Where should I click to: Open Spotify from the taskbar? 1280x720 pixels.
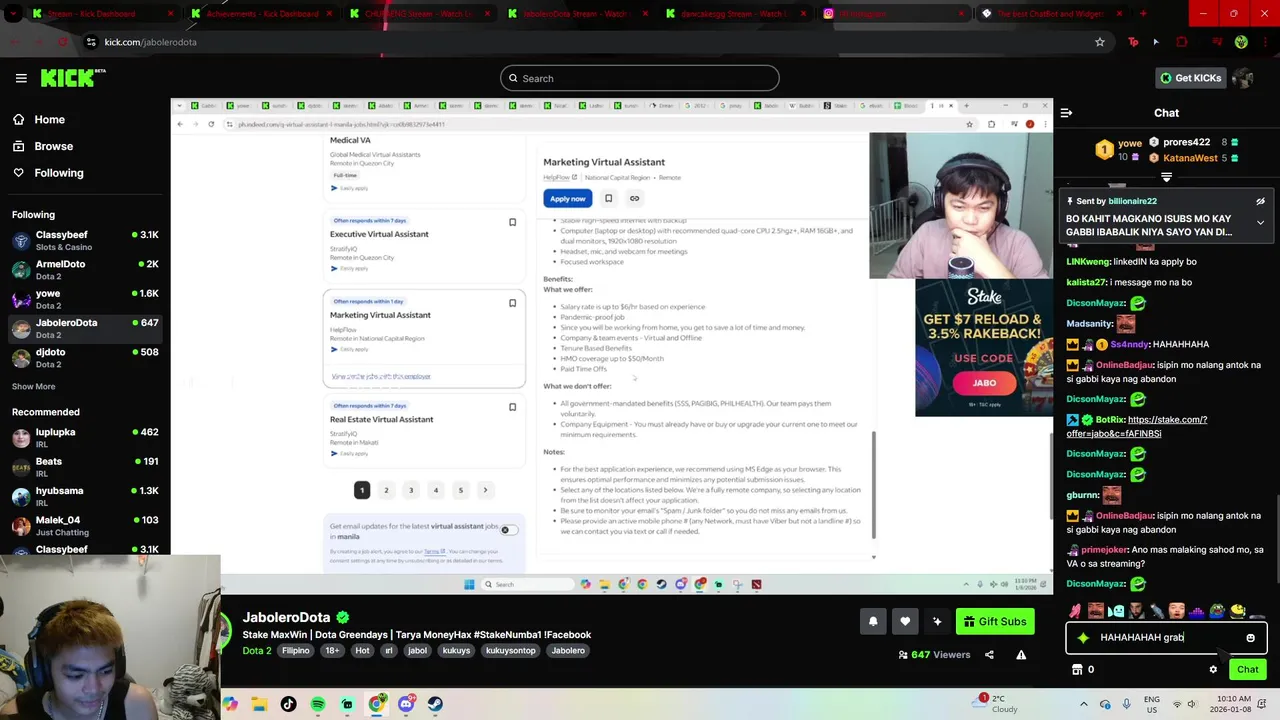click(318, 704)
